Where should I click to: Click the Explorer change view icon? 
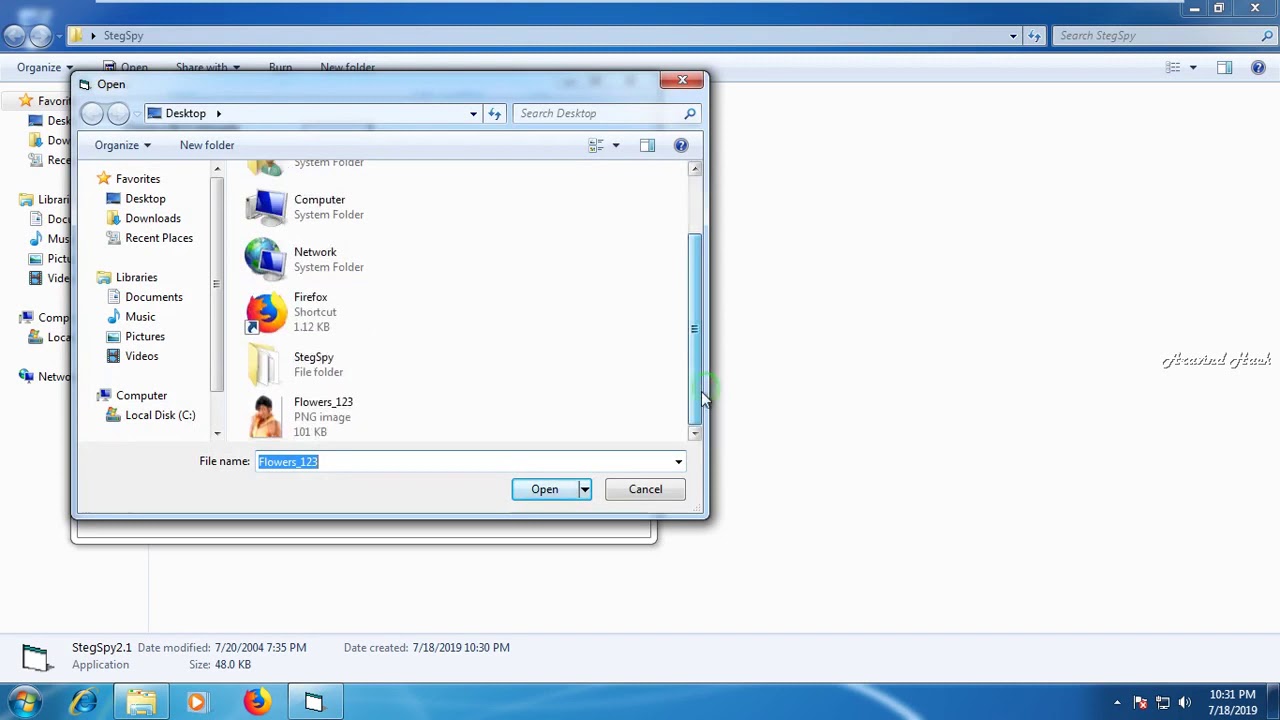tap(1173, 67)
